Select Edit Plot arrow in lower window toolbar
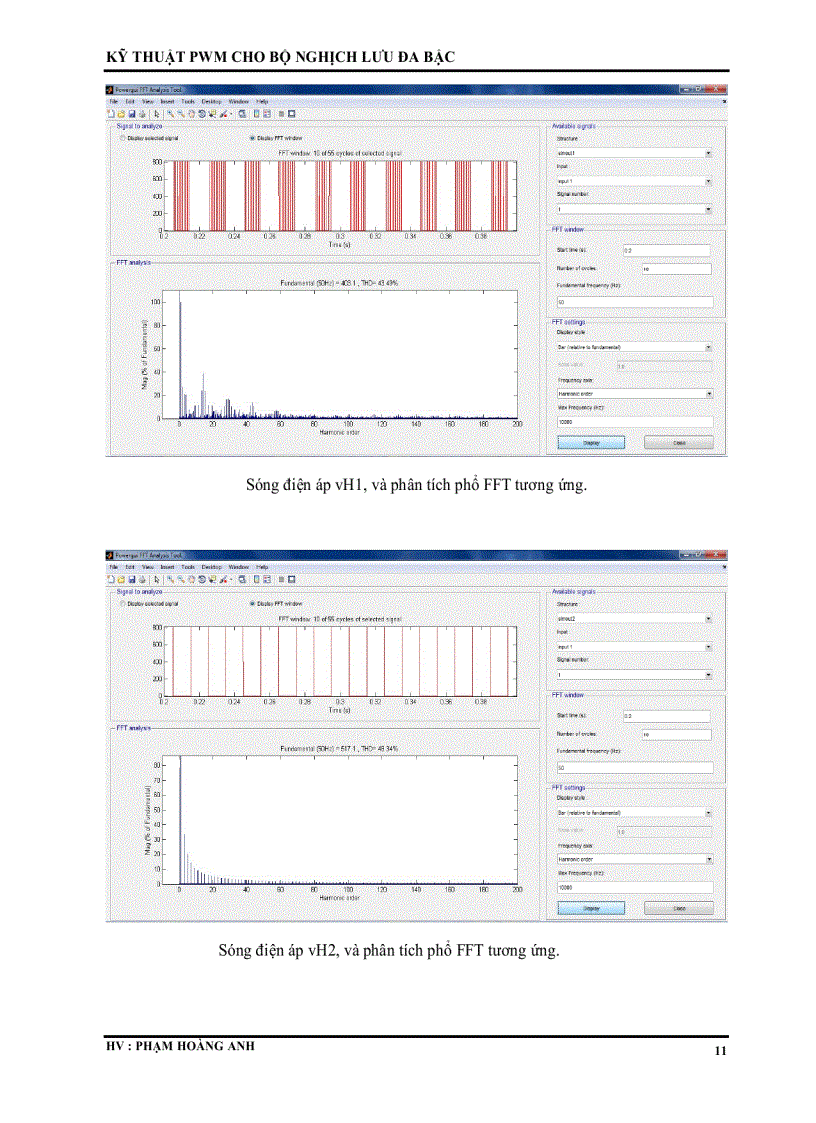The height and width of the screenshot is (1123, 816). (x=157, y=579)
